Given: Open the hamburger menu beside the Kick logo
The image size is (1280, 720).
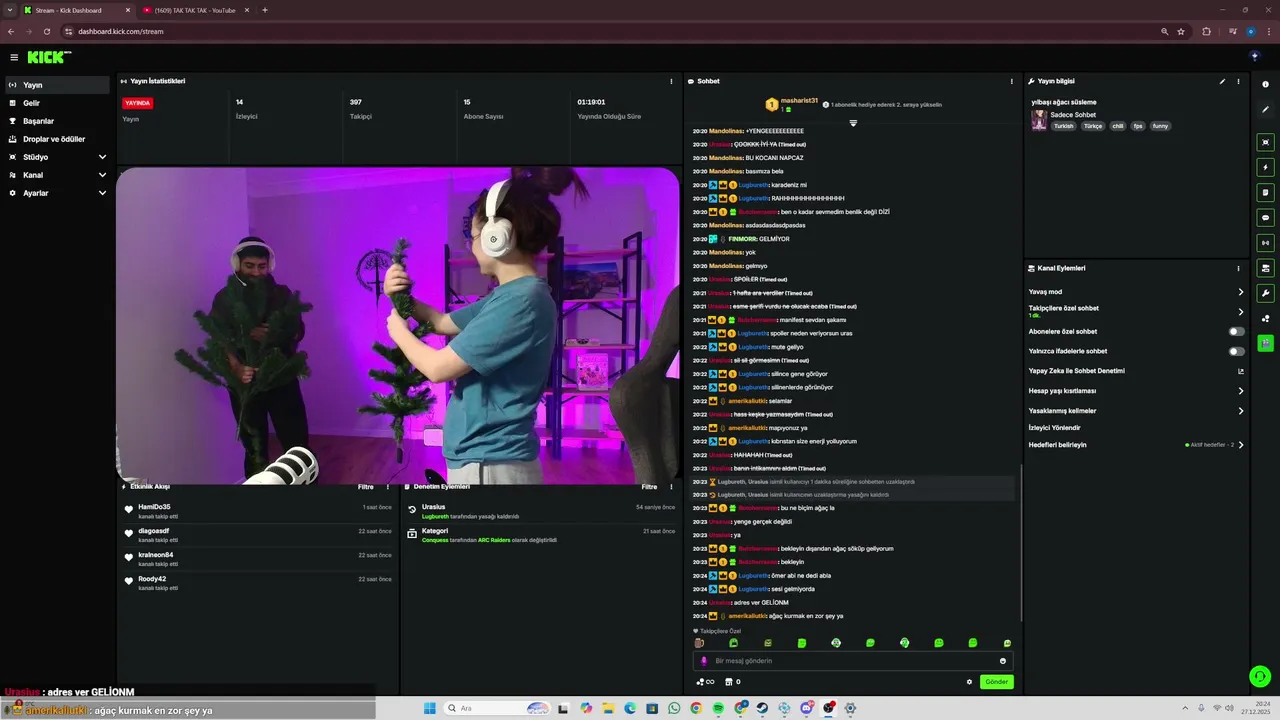Looking at the screenshot, I should [14, 57].
